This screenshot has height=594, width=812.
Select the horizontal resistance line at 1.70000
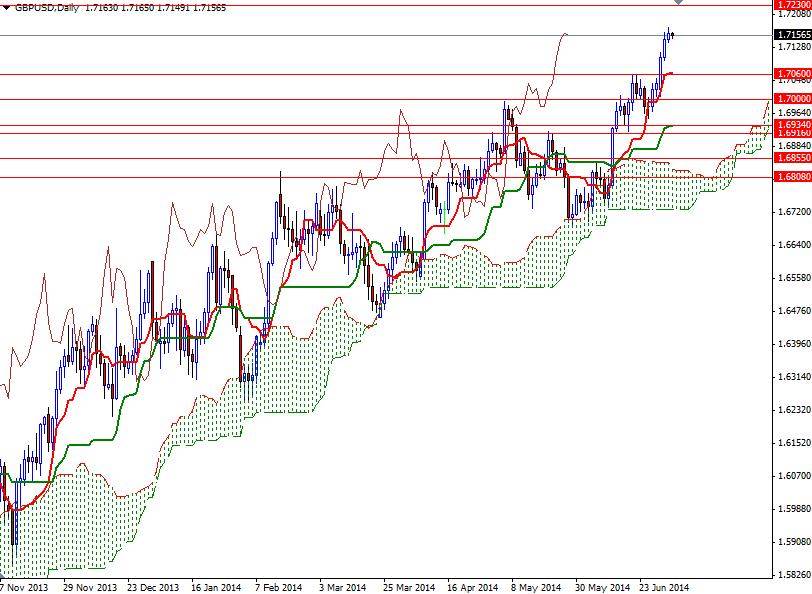[x=400, y=98]
